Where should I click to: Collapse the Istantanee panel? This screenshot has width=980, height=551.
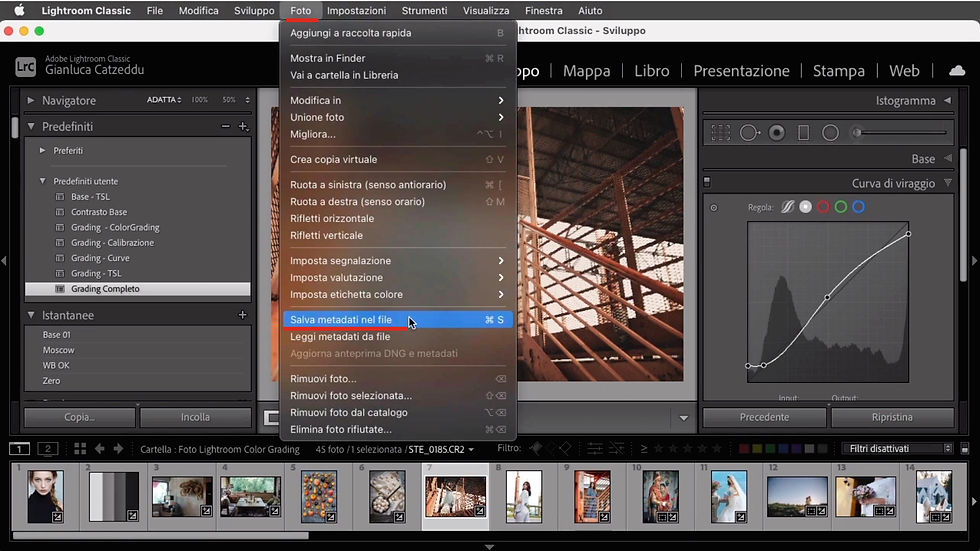31,315
